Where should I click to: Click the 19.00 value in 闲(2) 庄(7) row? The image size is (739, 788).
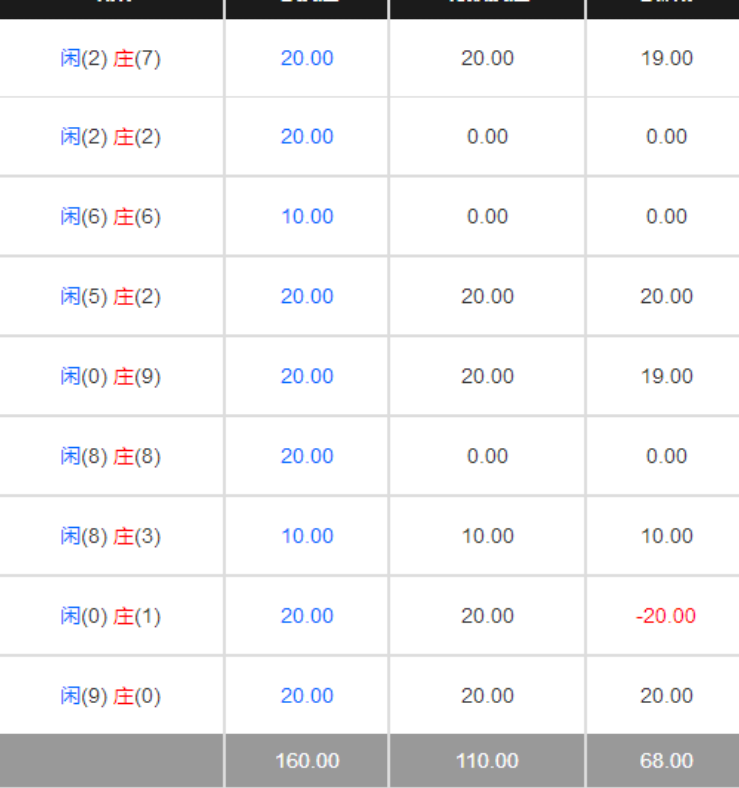click(666, 58)
